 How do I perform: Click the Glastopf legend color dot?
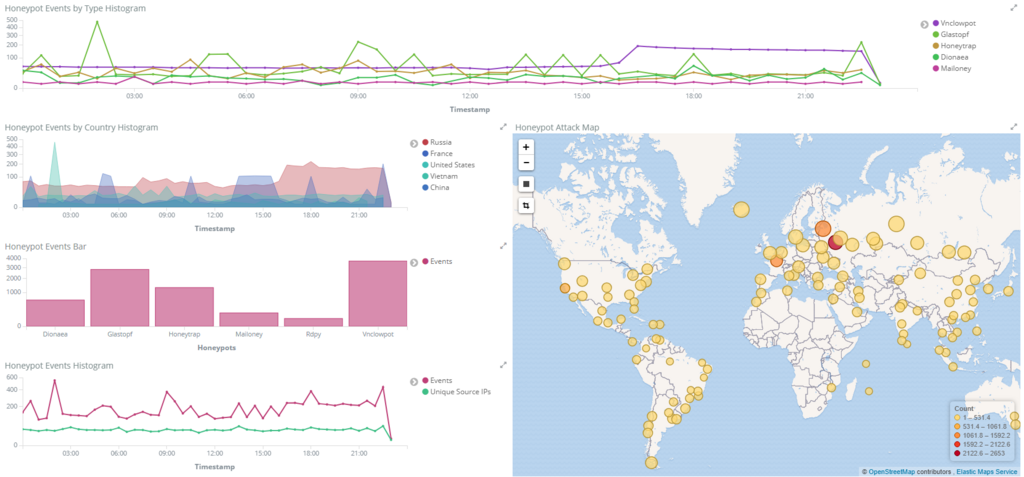pos(936,35)
